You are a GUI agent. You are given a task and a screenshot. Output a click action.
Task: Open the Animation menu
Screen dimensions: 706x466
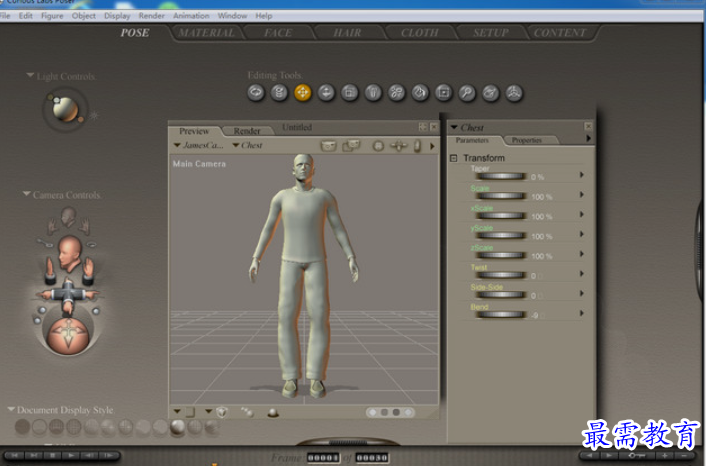tap(191, 16)
